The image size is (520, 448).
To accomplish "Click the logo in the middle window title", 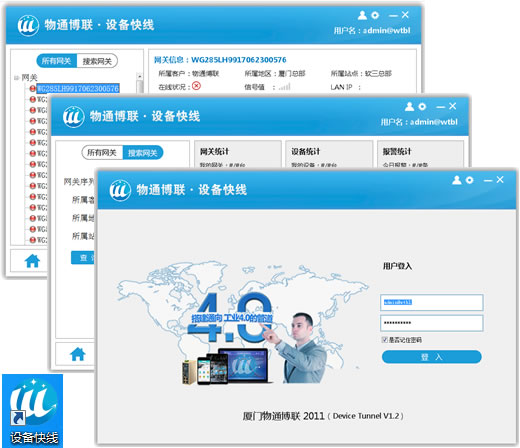I will tap(73, 117).
